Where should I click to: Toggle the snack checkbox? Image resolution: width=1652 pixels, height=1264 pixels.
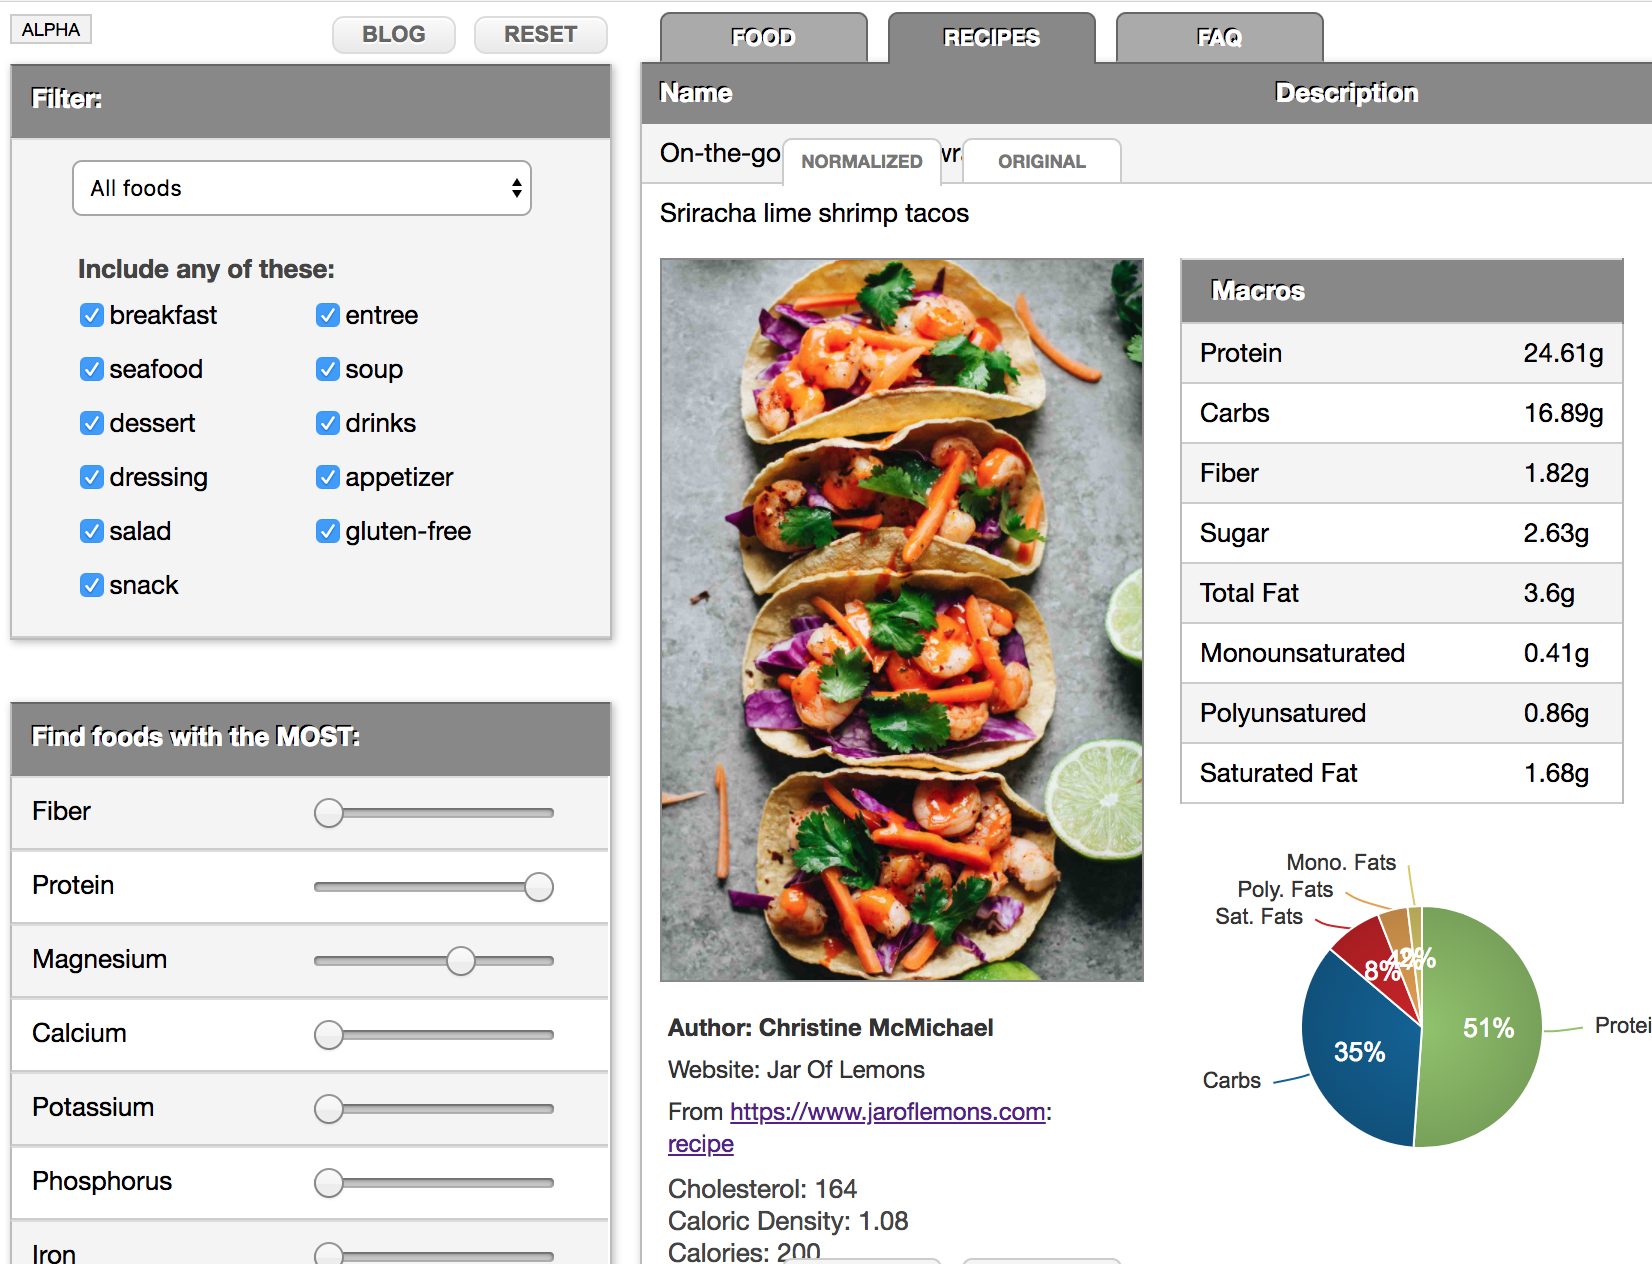tap(92, 585)
